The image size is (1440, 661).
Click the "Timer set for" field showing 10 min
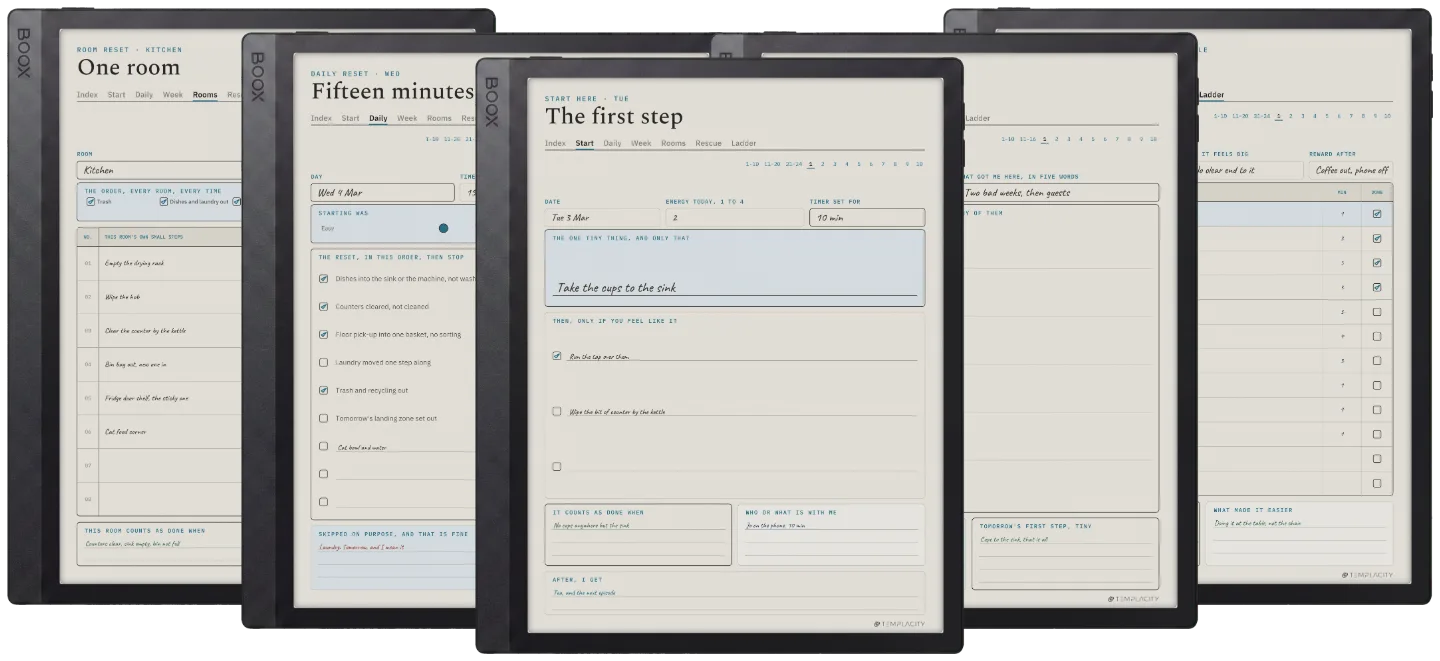[866, 217]
